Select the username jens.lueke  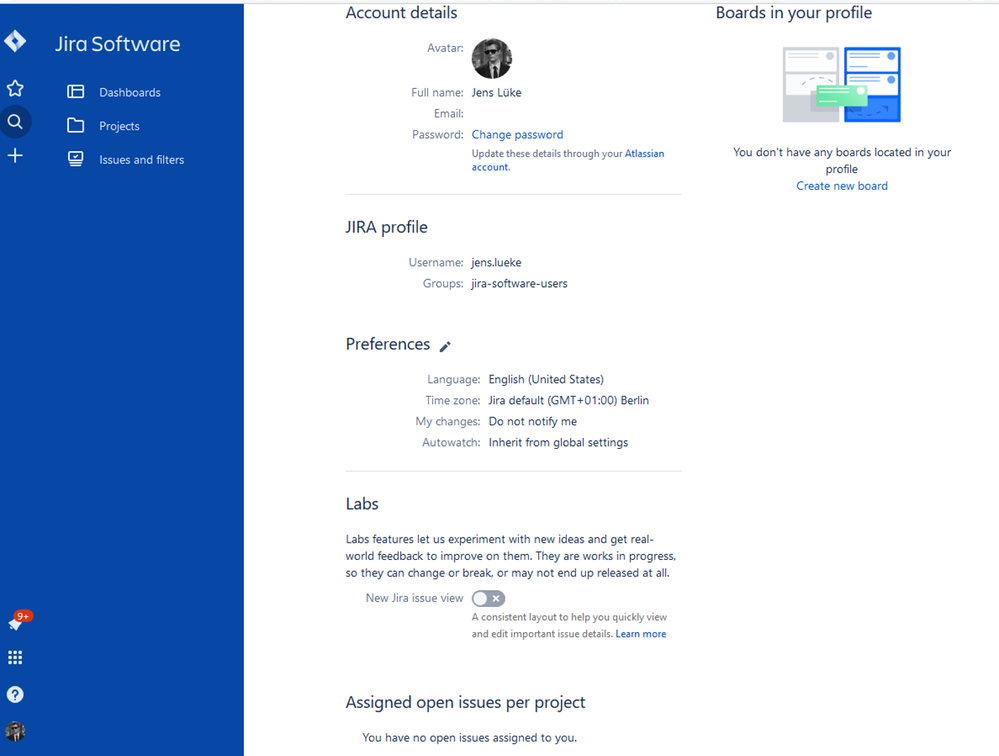tap(496, 262)
